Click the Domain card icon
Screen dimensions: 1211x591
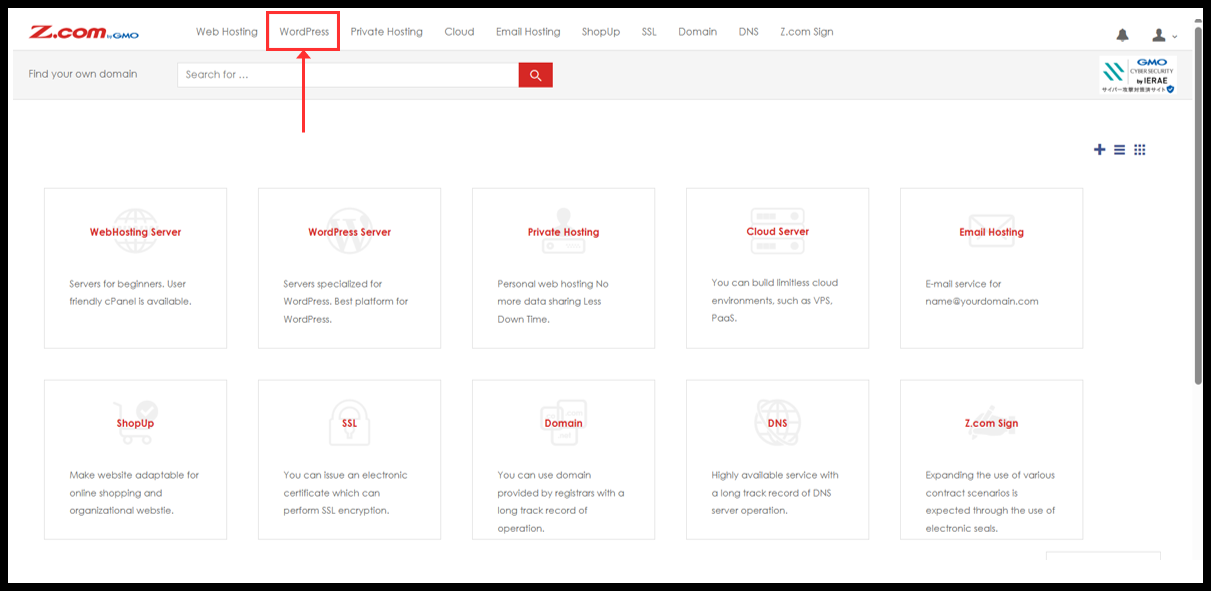tap(564, 422)
